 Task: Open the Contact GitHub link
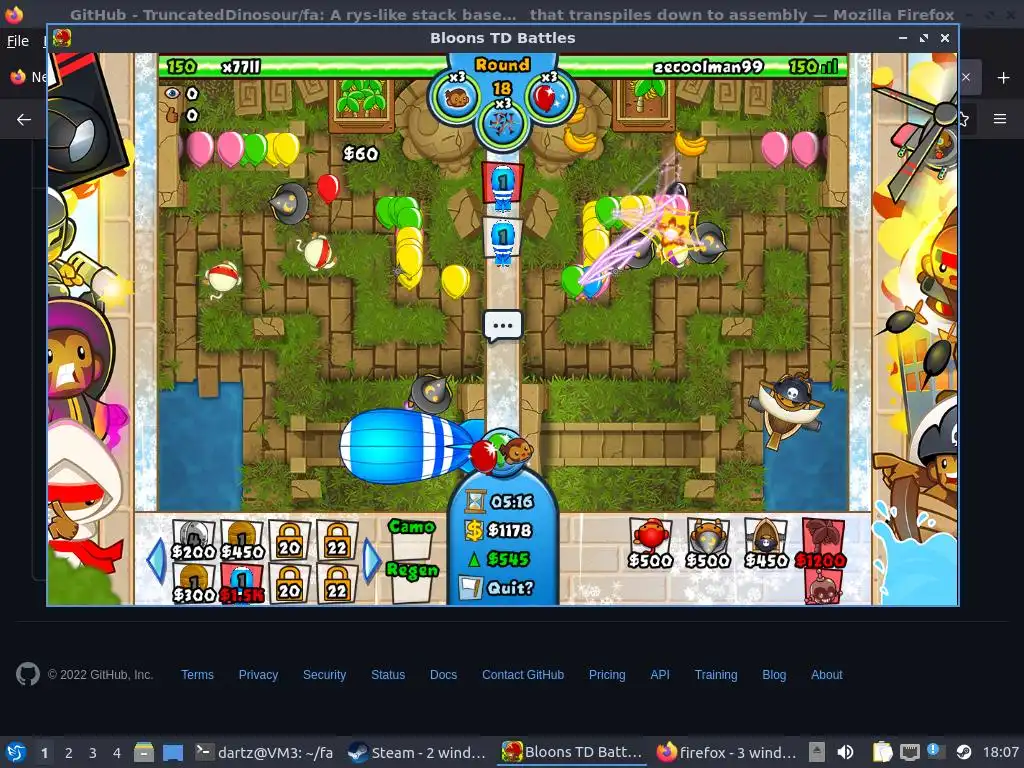pyautogui.click(x=523, y=675)
